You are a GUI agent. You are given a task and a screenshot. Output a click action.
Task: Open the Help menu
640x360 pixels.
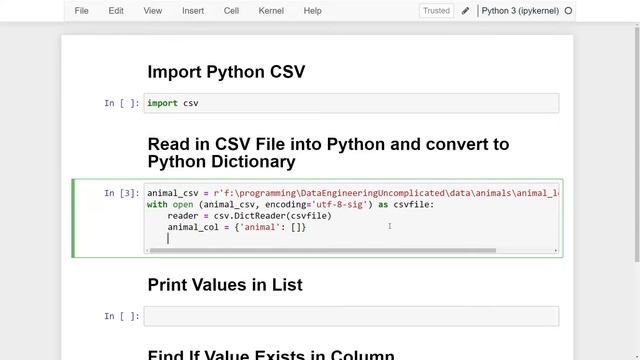pos(312,11)
